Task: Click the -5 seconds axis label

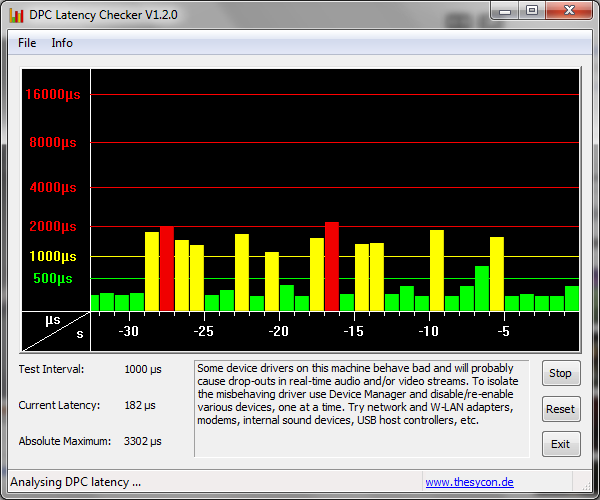Action: click(x=504, y=331)
